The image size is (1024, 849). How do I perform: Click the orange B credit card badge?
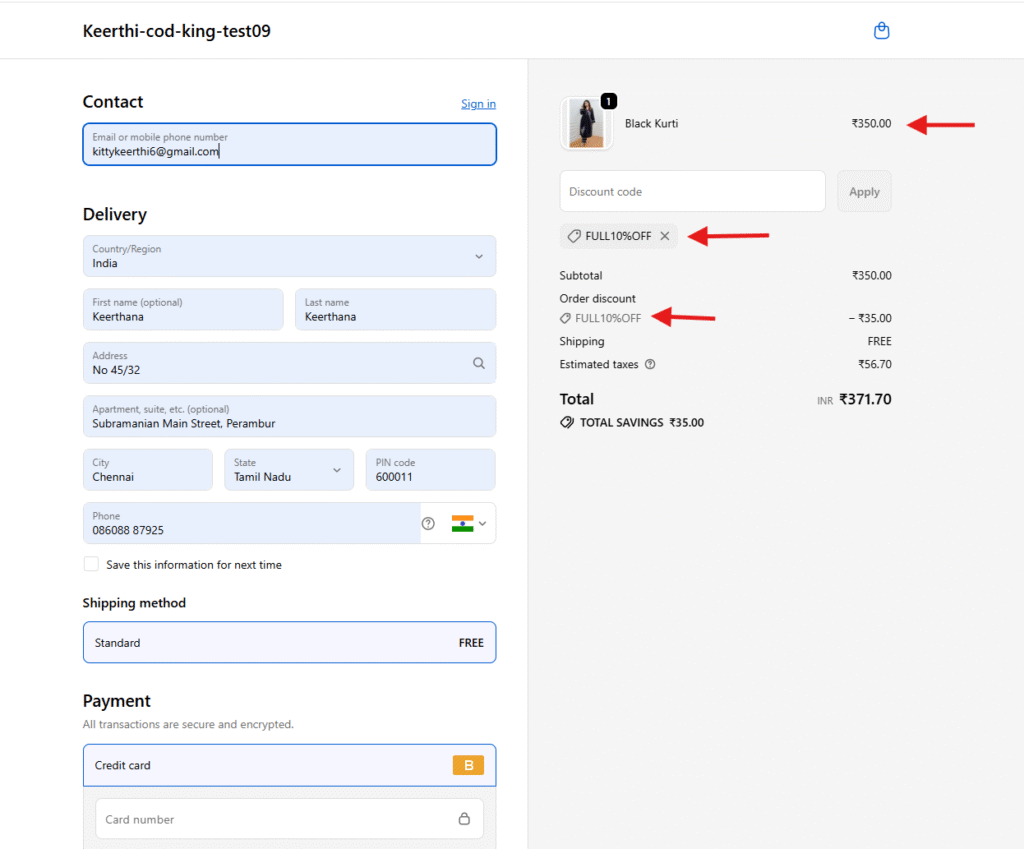[468, 766]
